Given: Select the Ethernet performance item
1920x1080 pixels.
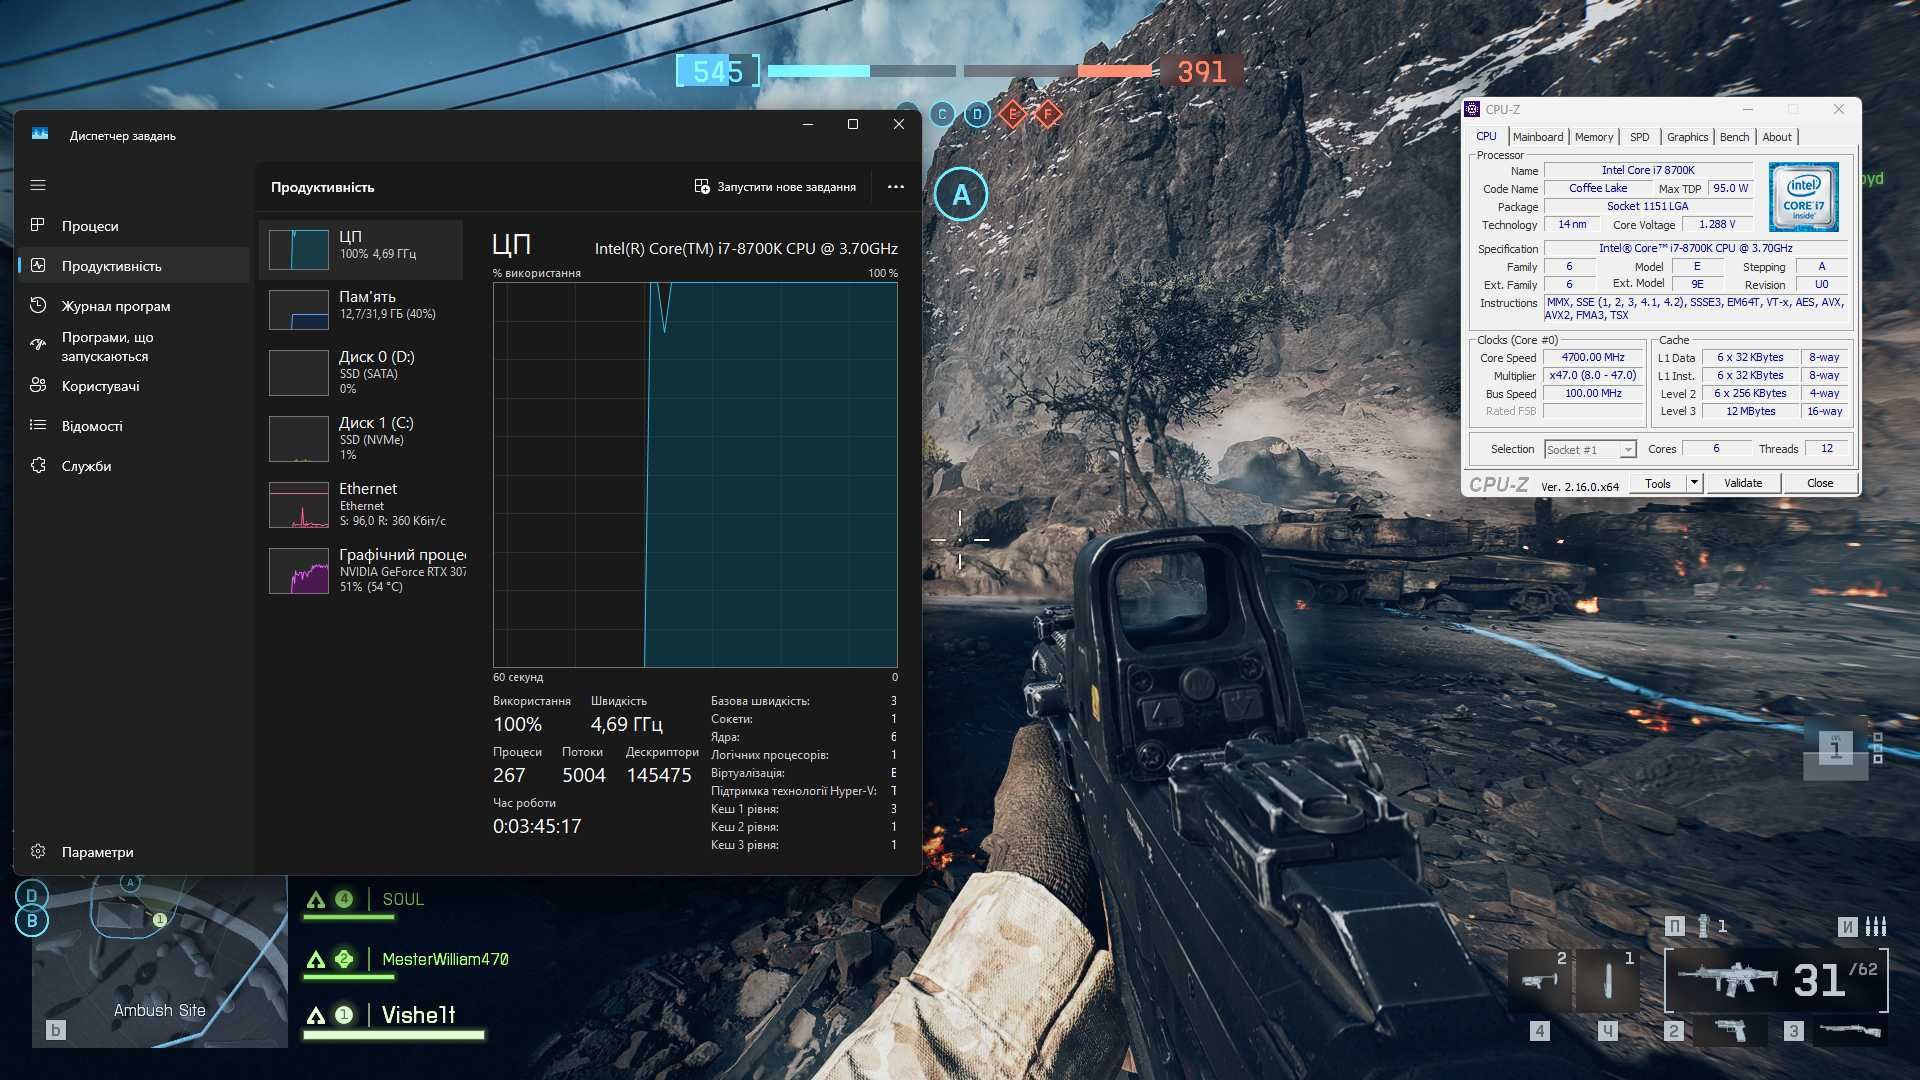Looking at the screenshot, I should (361, 504).
